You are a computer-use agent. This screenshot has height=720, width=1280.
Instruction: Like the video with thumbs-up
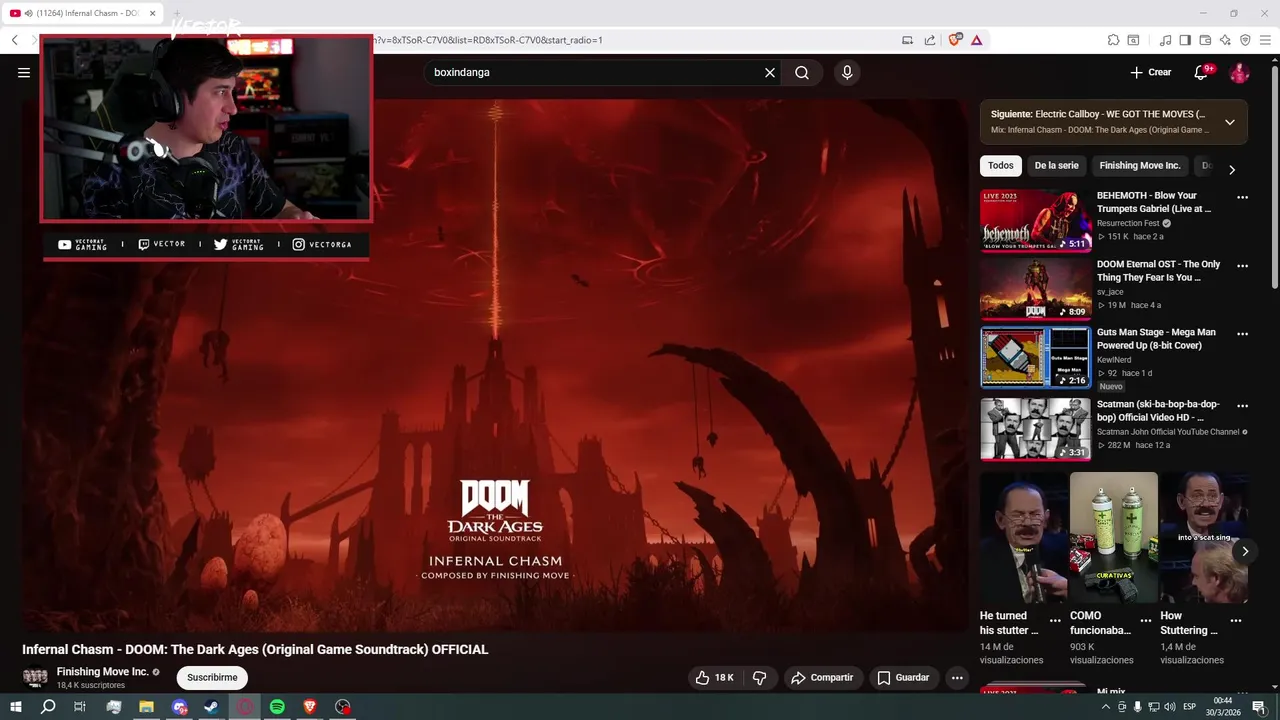715,678
